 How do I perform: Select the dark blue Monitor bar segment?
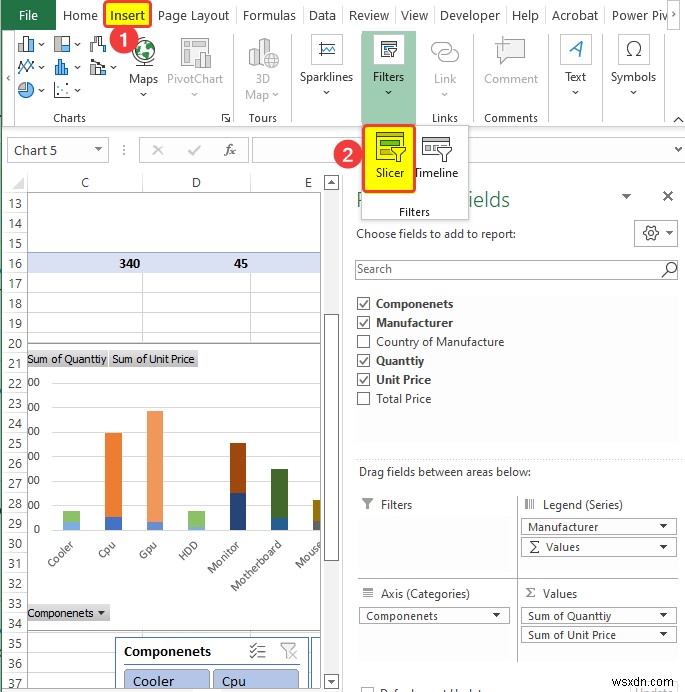238,511
